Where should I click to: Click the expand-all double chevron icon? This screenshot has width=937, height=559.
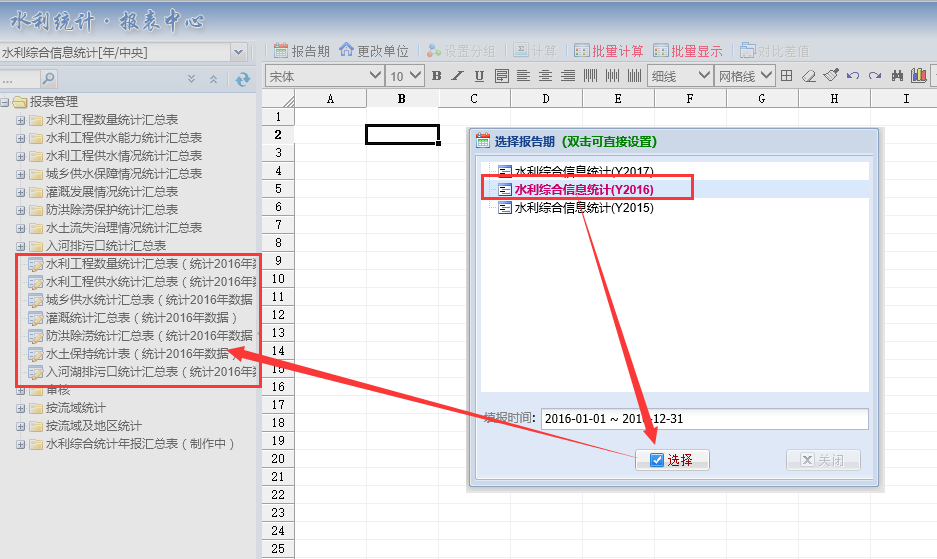(x=192, y=79)
